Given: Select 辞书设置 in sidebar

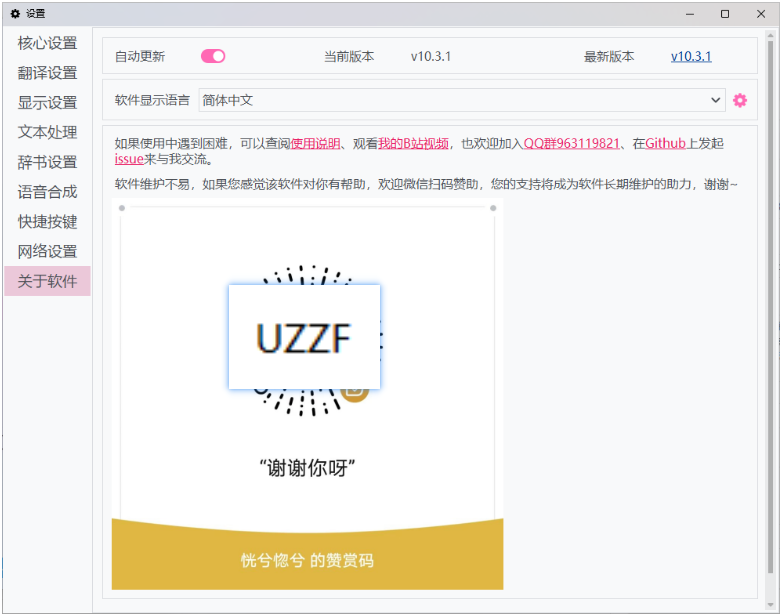Looking at the screenshot, I should [x=47, y=162].
